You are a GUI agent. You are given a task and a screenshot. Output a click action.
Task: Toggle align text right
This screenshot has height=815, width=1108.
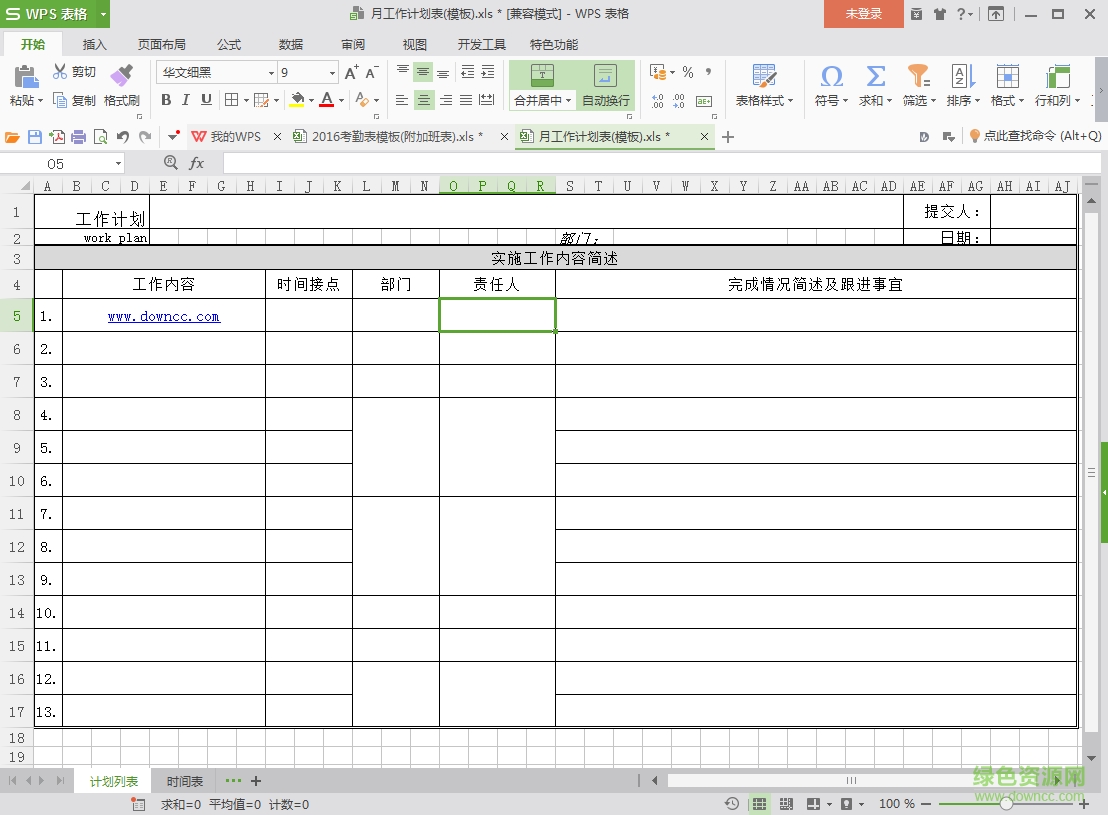point(446,100)
